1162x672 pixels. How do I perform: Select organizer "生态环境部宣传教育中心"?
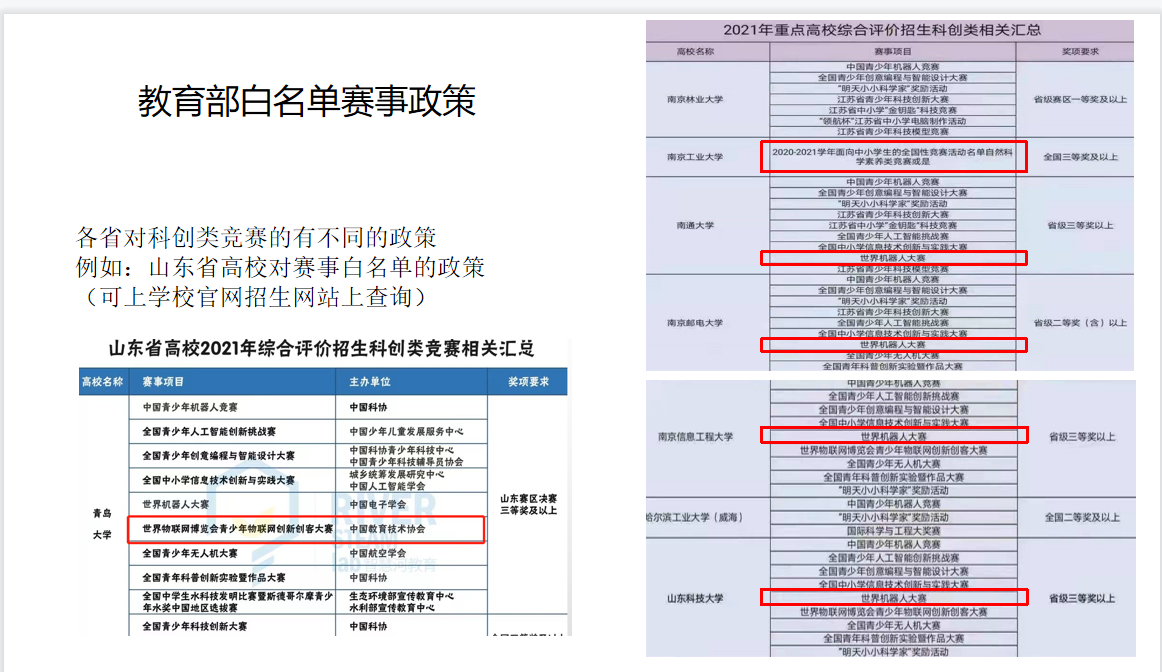pos(402,596)
